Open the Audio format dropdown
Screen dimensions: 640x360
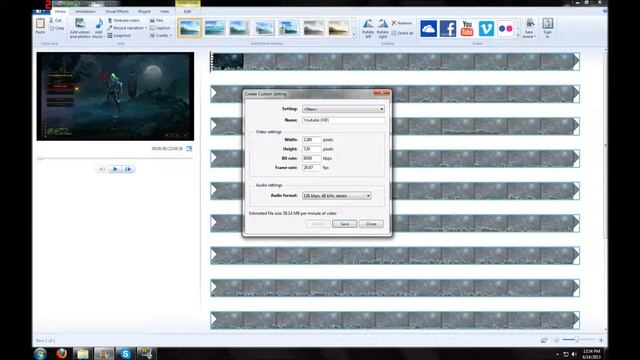point(337,196)
